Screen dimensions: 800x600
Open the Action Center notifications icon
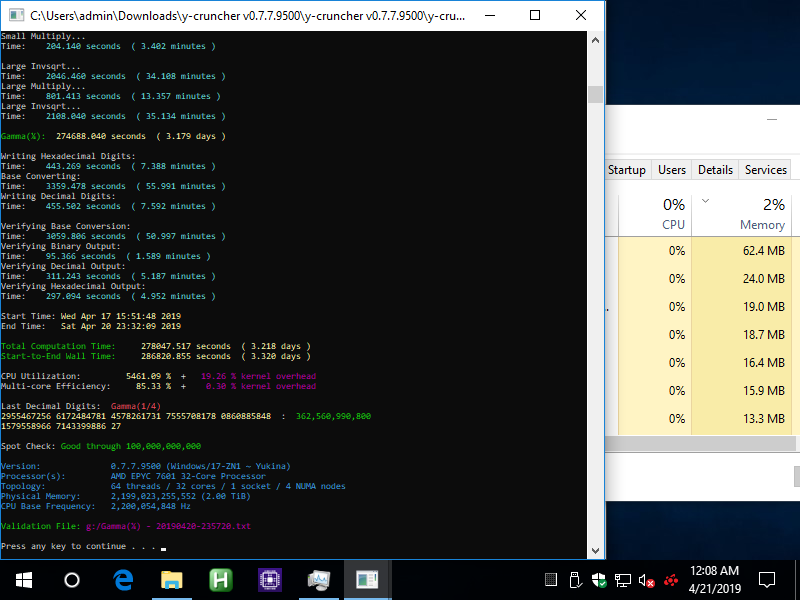click(x=767, y=579)
